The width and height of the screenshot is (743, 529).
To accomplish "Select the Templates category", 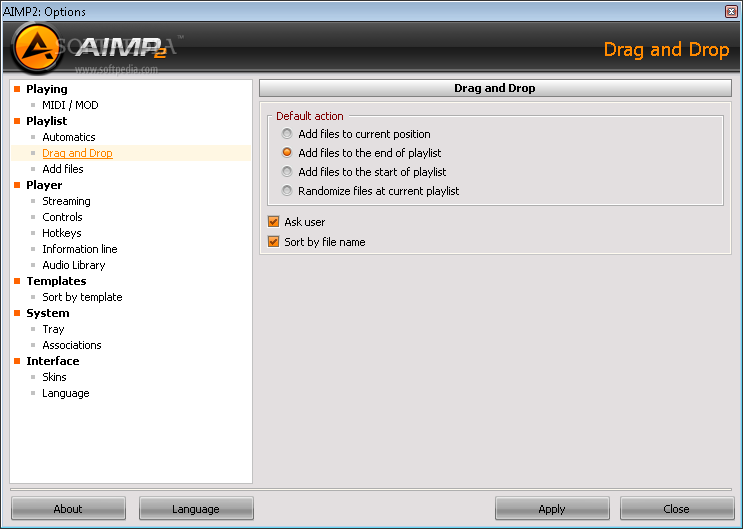I will coord(56,281).
